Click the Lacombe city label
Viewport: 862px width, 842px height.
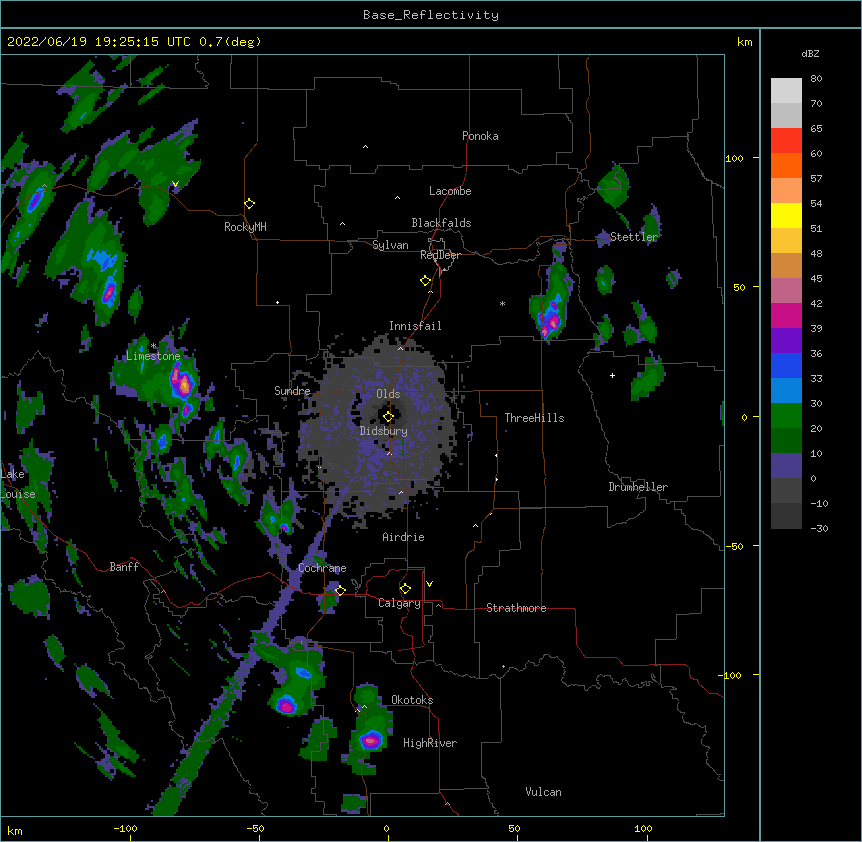(450, 191)
